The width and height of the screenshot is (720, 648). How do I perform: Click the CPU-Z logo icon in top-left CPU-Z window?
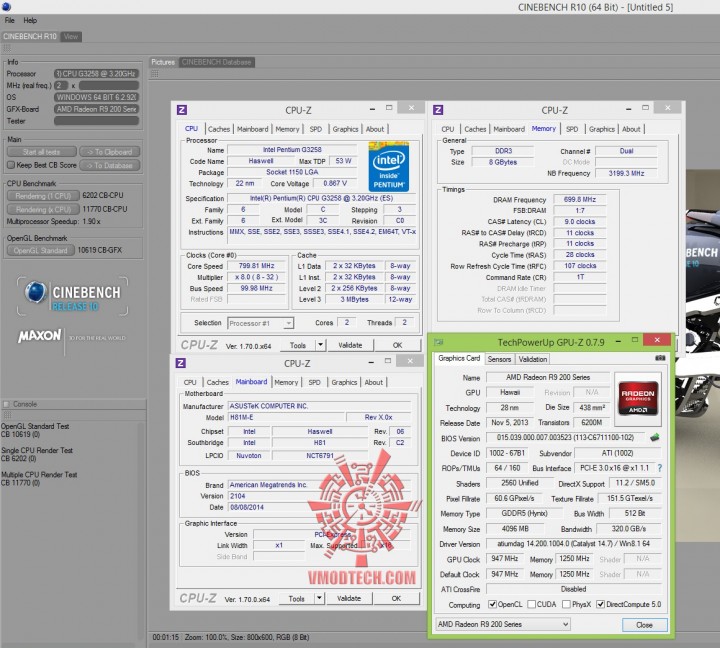[182, 110]
